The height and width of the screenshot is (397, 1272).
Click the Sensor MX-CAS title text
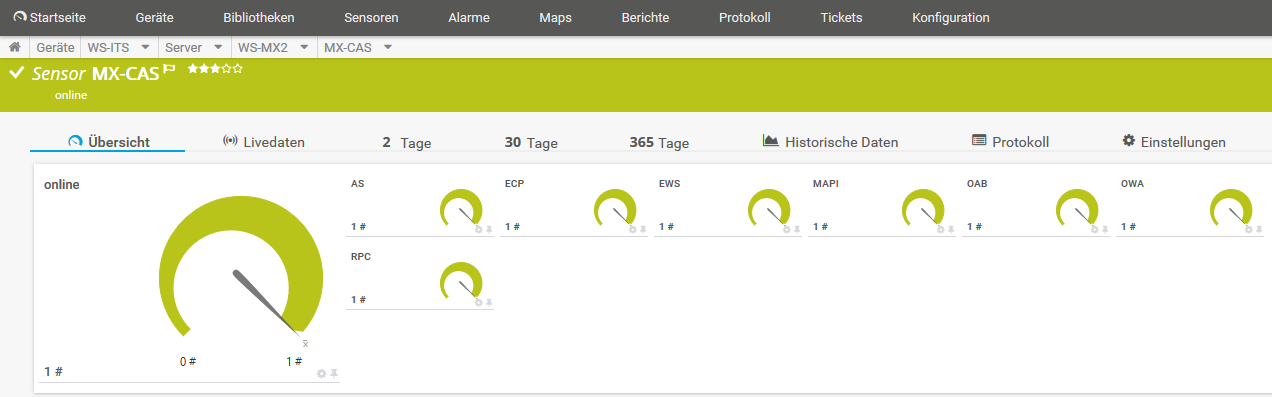96,73
